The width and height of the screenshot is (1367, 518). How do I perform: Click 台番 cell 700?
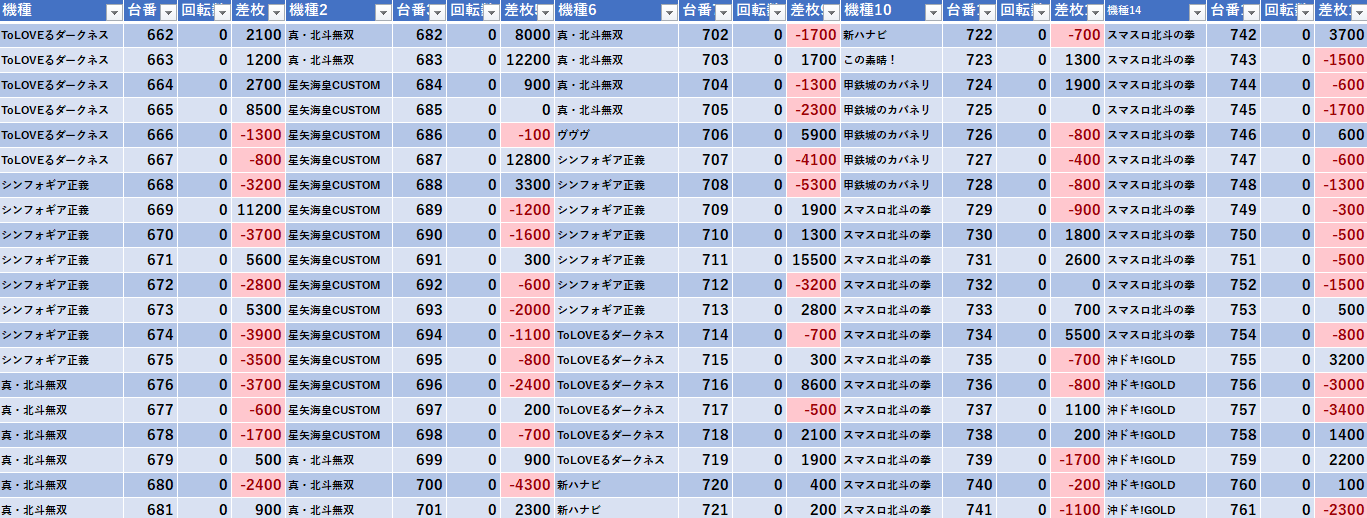point(419,485)
